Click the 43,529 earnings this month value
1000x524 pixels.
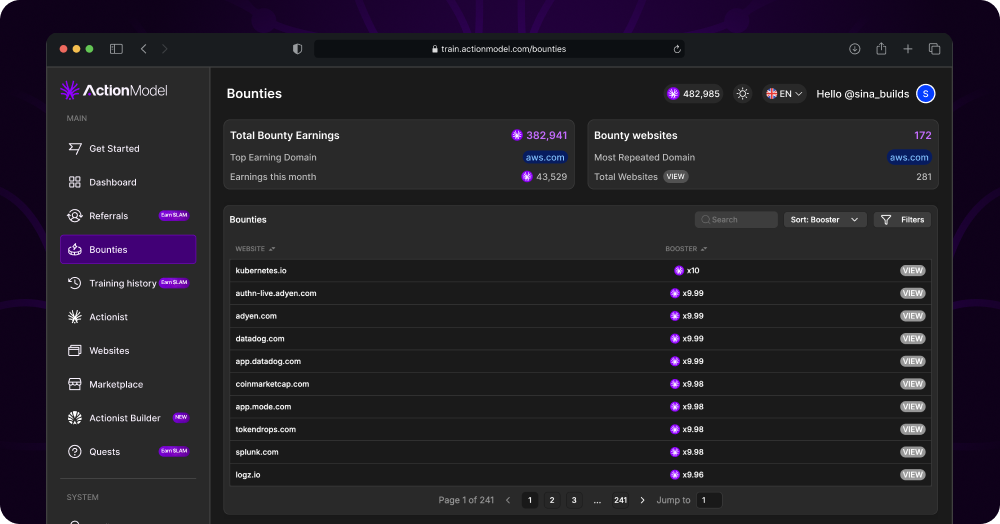tap(552, 177)
